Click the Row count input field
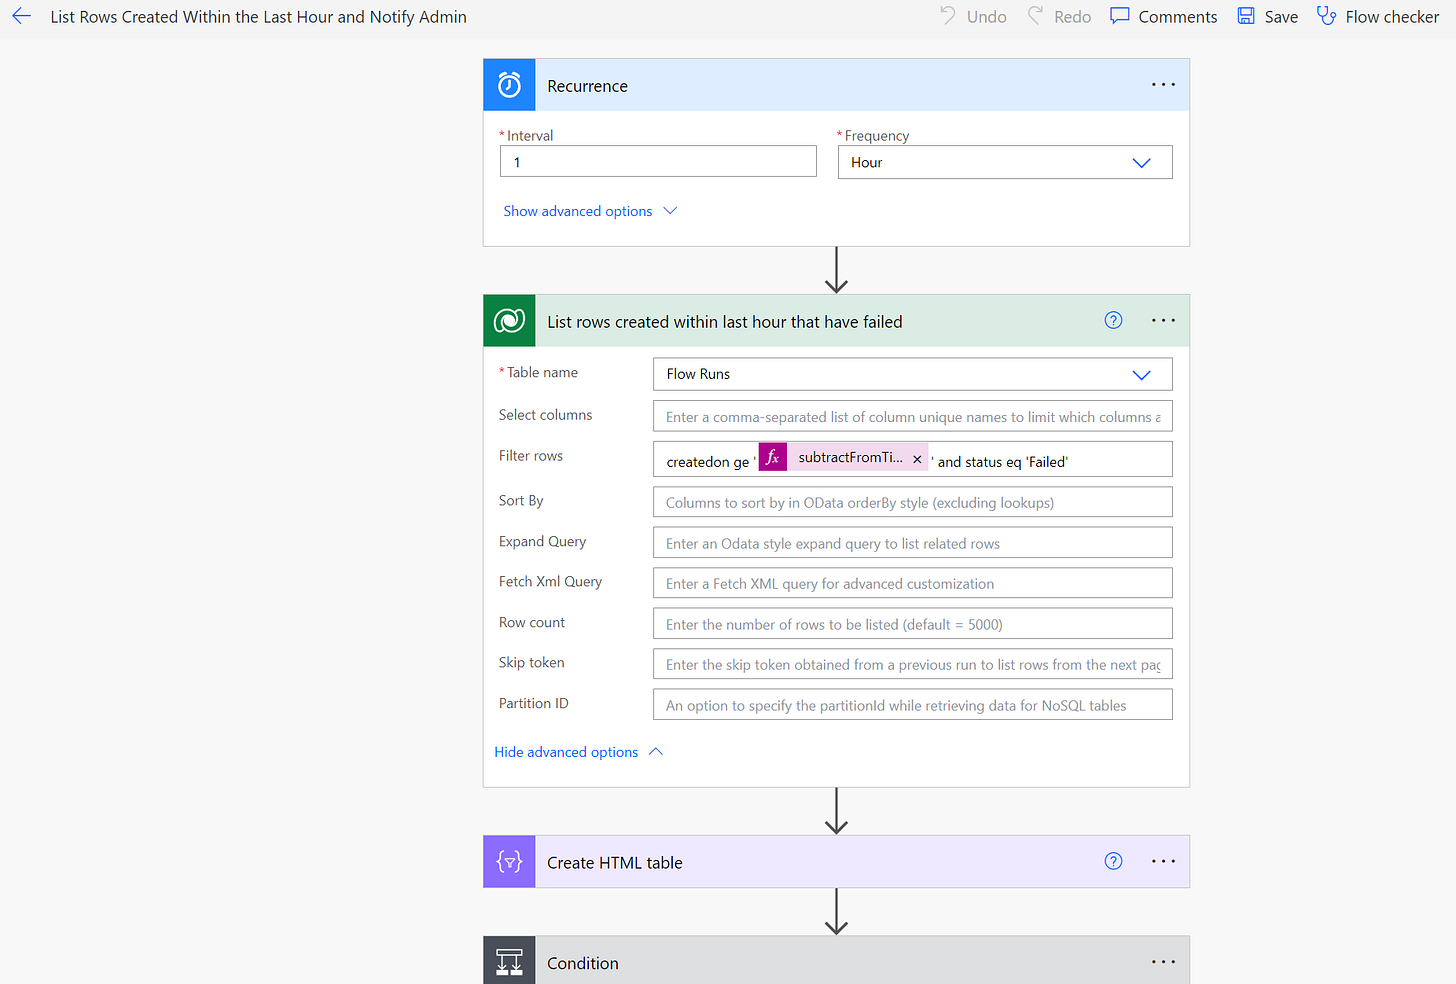Image resolution: width=1456 pixels, height=984 pixels. [912, 624]
